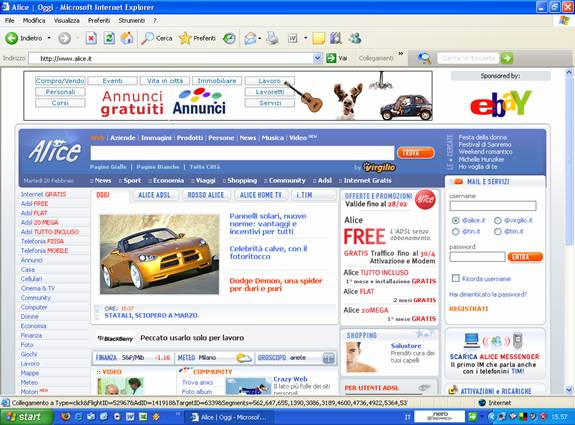Print the page using printer icon

point(272,38)
